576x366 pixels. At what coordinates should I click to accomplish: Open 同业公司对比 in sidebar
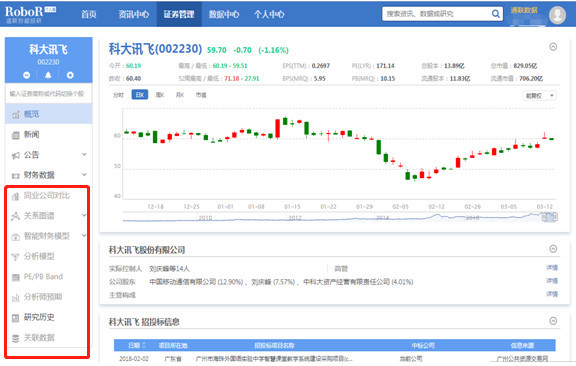coord(48,195)
